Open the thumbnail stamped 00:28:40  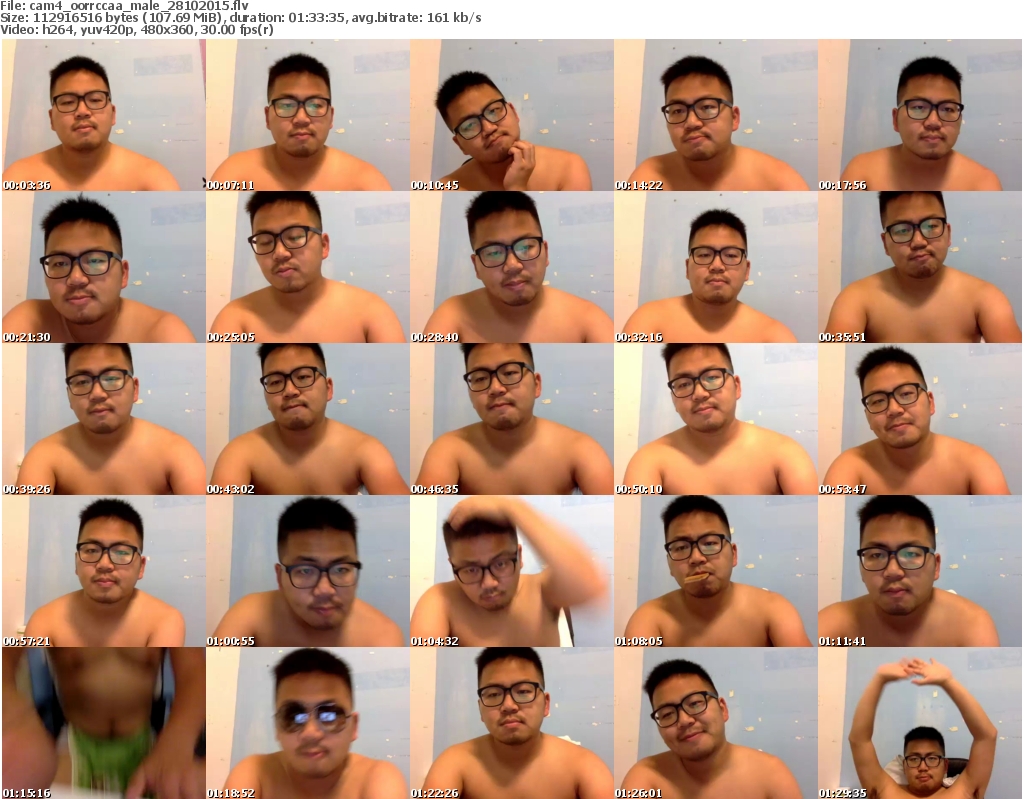[x=512, y=267]
